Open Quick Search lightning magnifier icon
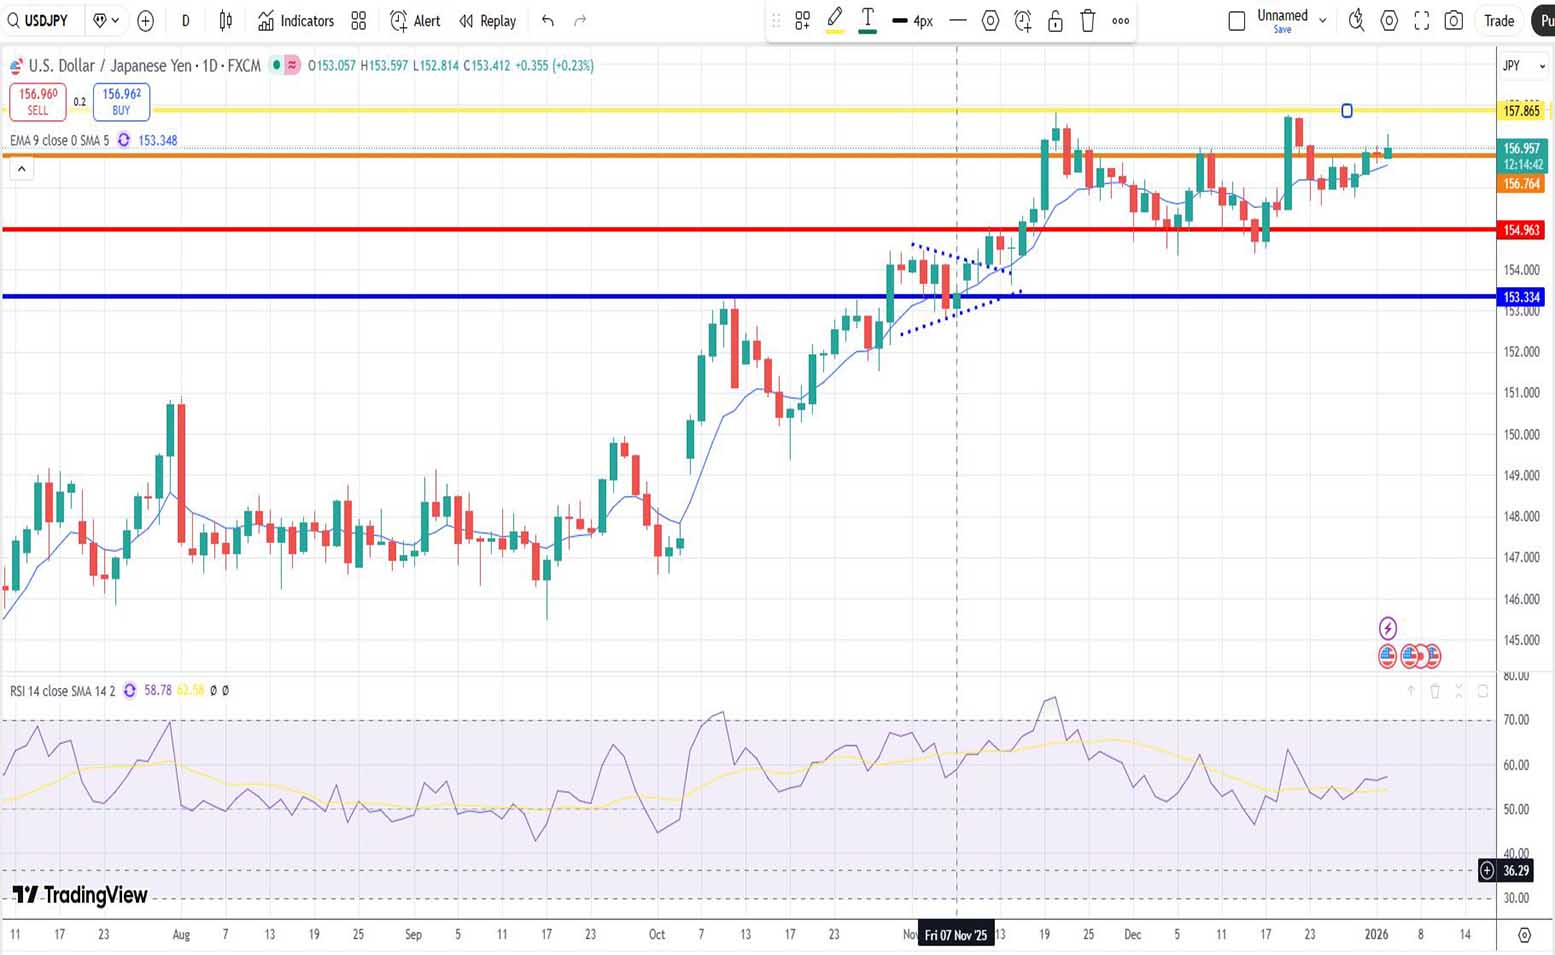 [x=1356, y=20]
